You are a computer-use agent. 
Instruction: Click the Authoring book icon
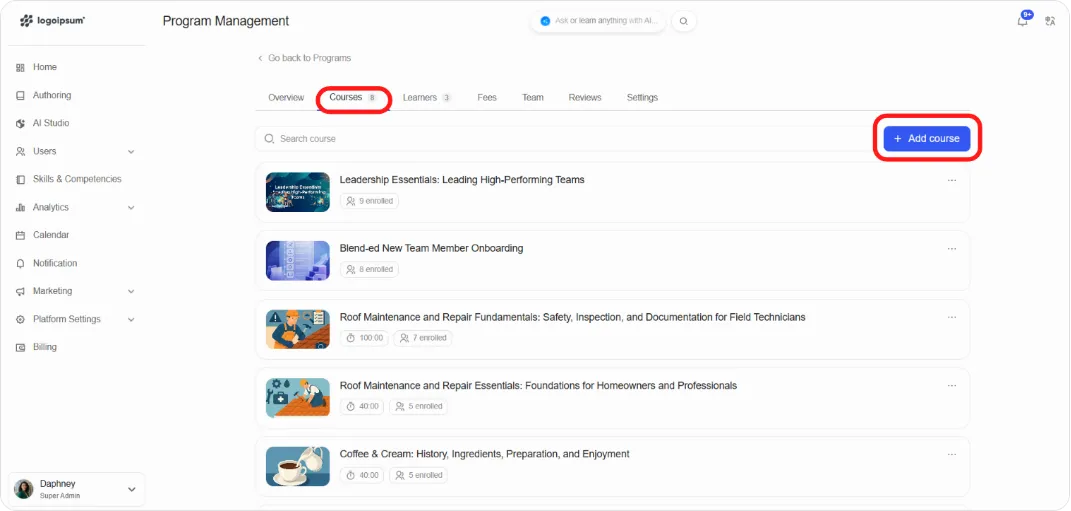point(20,96)
